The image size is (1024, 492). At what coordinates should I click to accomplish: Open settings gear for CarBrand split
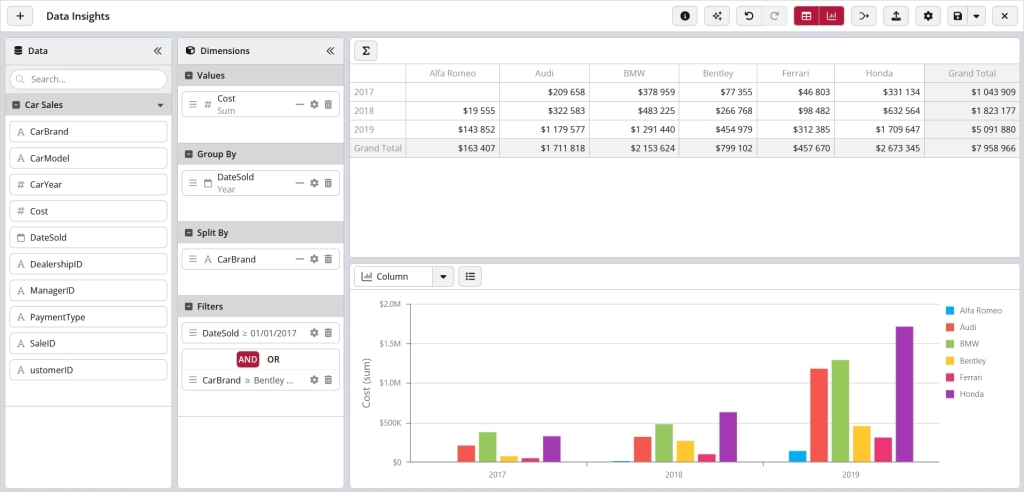(314, 259)
